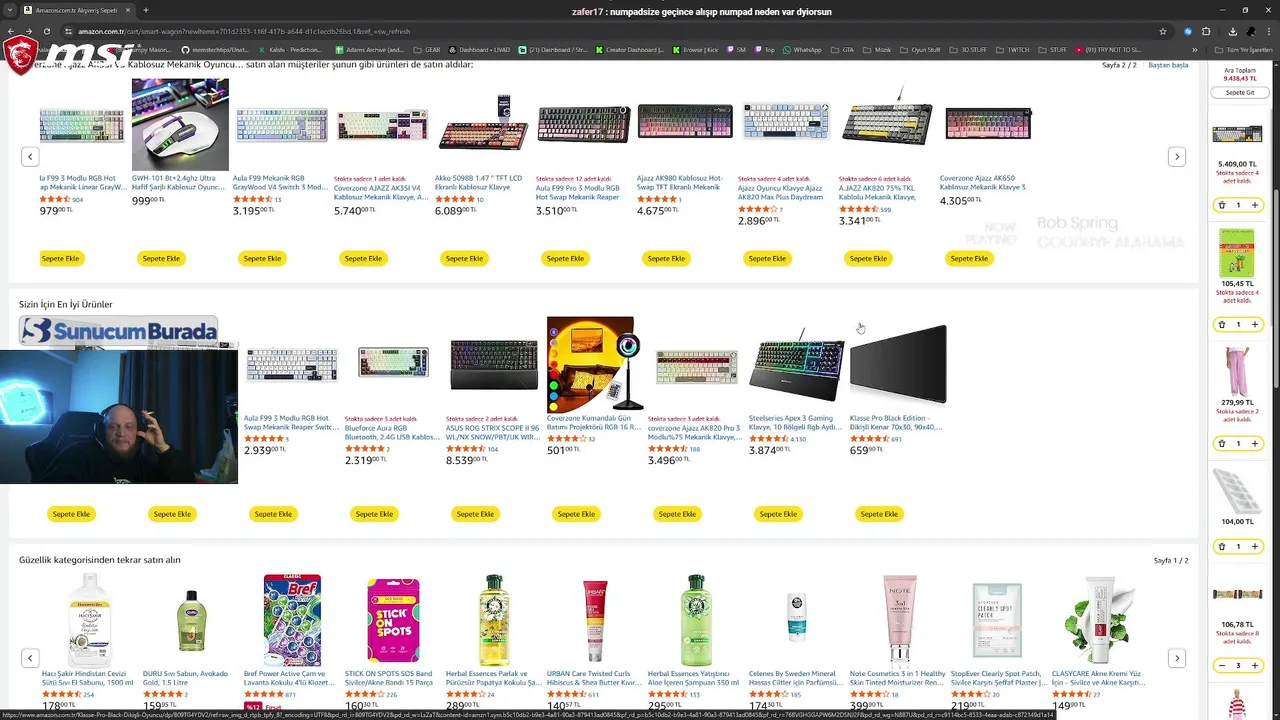Increase quantity of the 104,00 TL item
The image size is (1280, 720).
(x=1255, y=546)
